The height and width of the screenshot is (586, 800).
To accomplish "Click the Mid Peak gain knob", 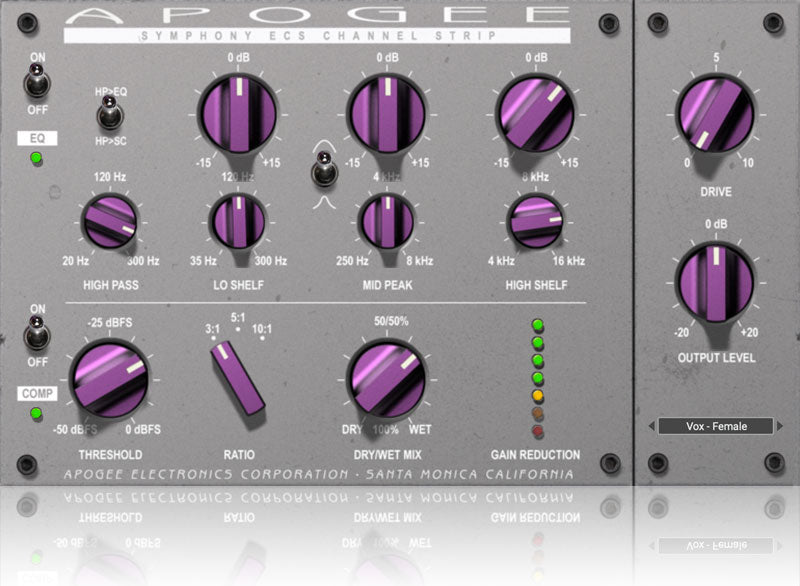I will tap(387, 113).
